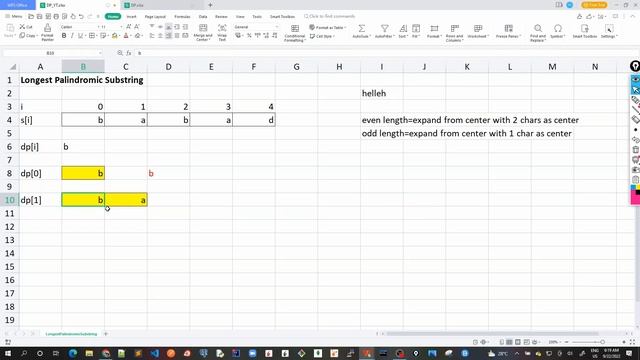Image resolution: width=640 pixels, height=360 pixels.
Task: Click the percent style icon
Action: [x=249, y=36]
